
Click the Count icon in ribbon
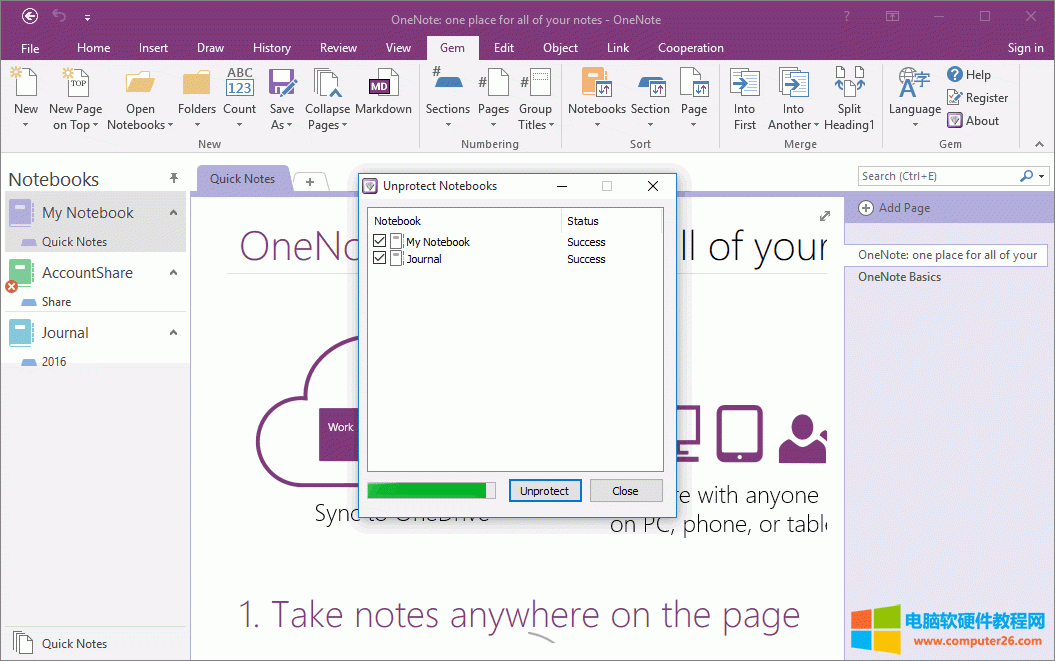240,84
